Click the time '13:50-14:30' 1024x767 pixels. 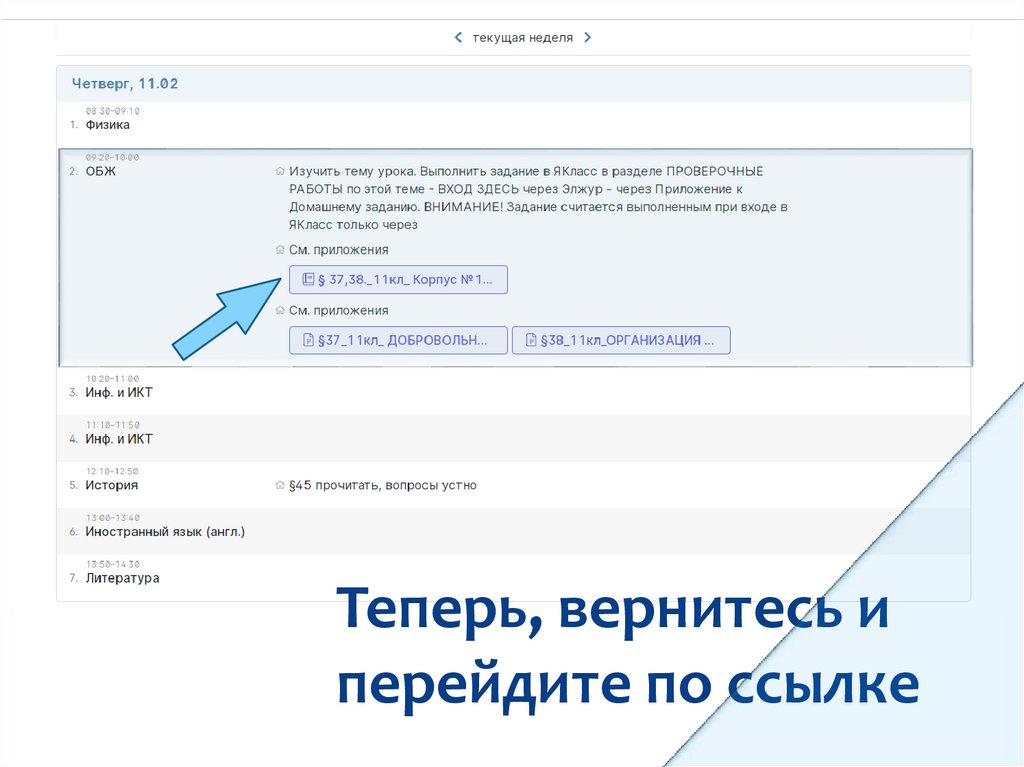point(112,564)
